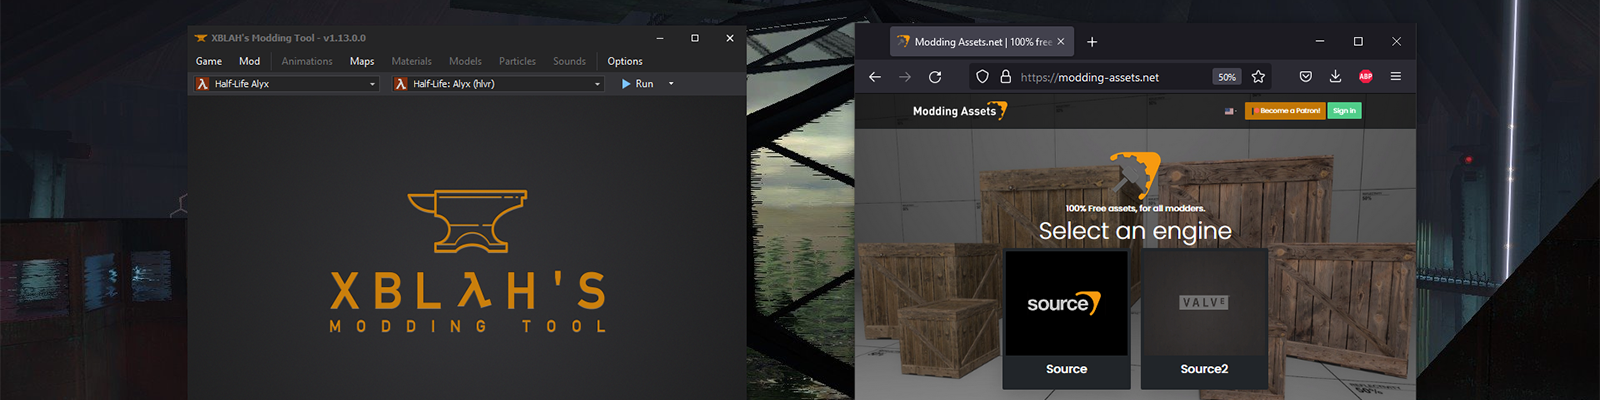Click the green Sign in button
1600x400 pixels.
tap(1344, 111)
